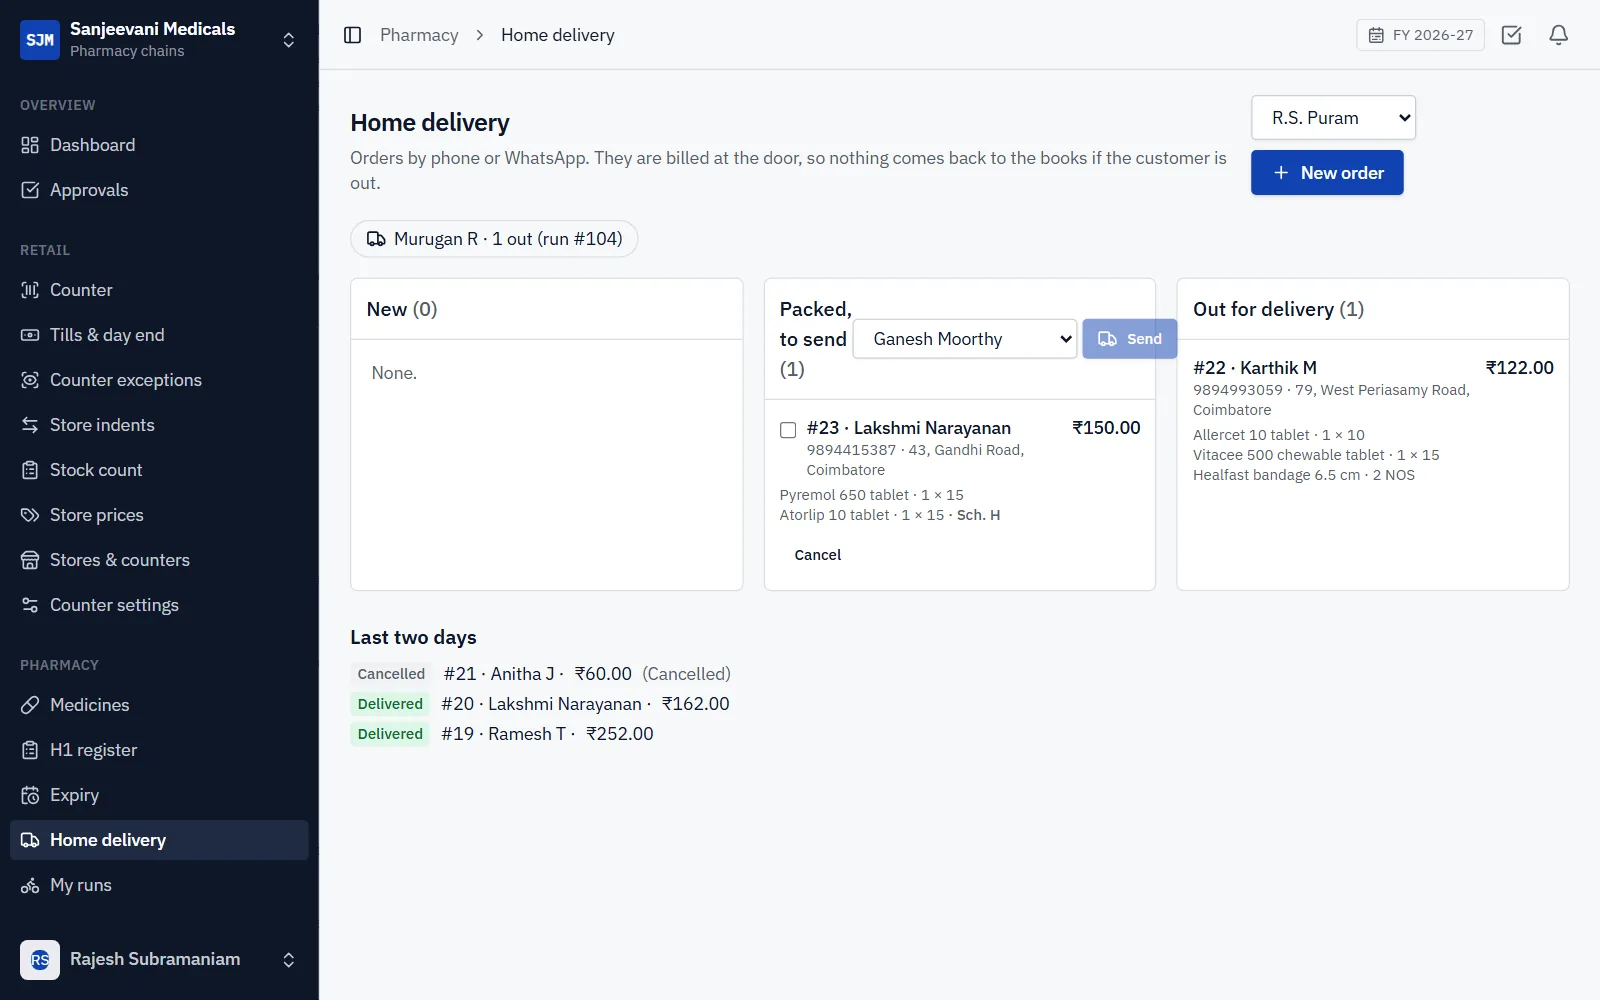Click the Medicines pill icon

(x=30, y=705)
